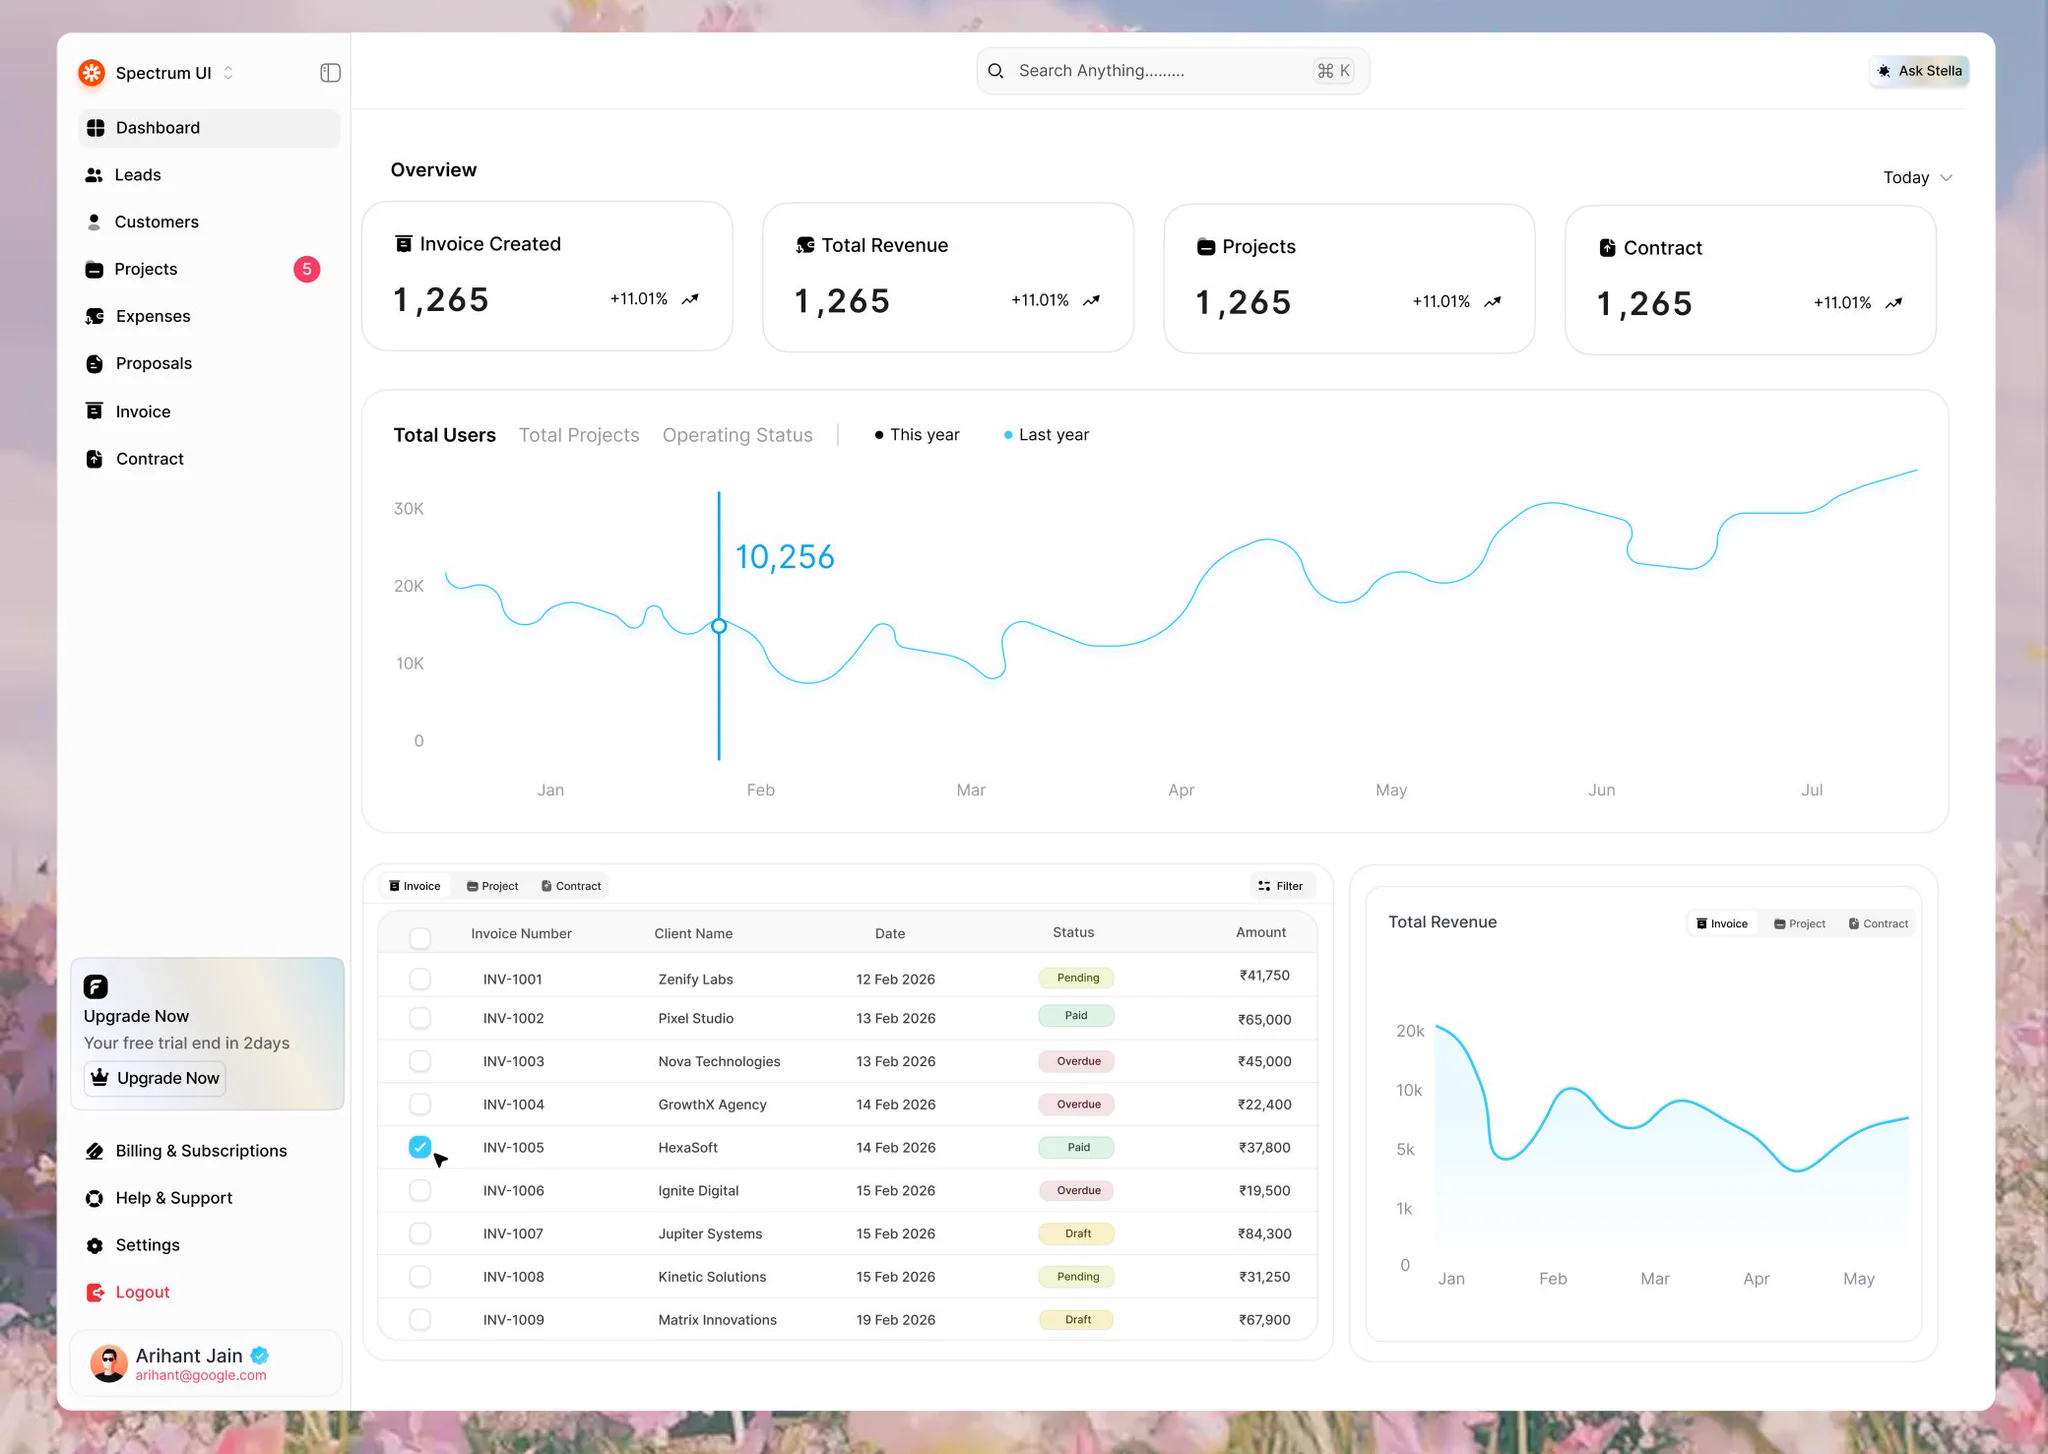Check the INV-1003 row checkbox
Image resolution: width=2048 pixels, height=1454 pixels.
click(x=420, y=1061)
